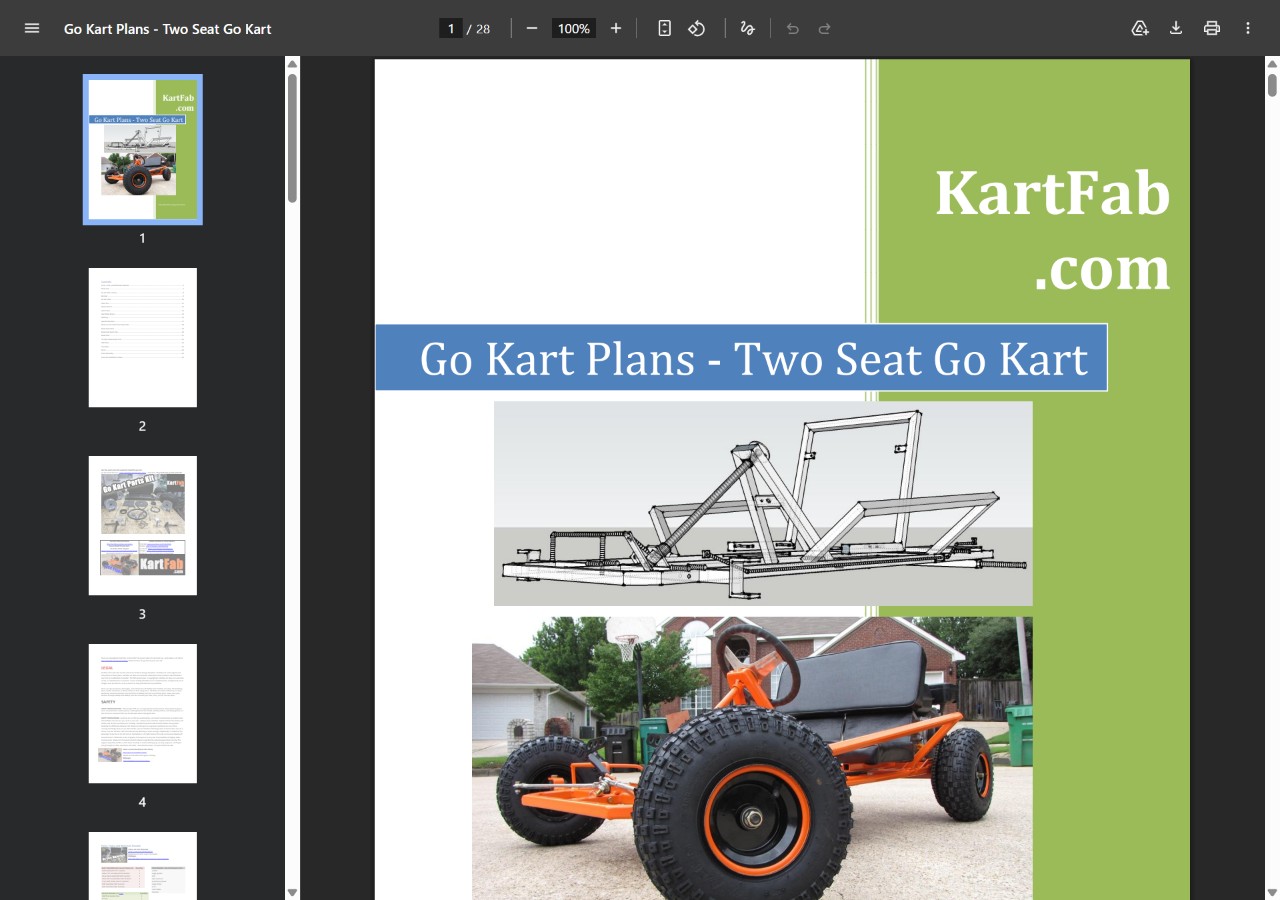The width and height of the screenshot is (1280, 900).
Task: Click the zoom out minus icon
Action: (532, 28)
